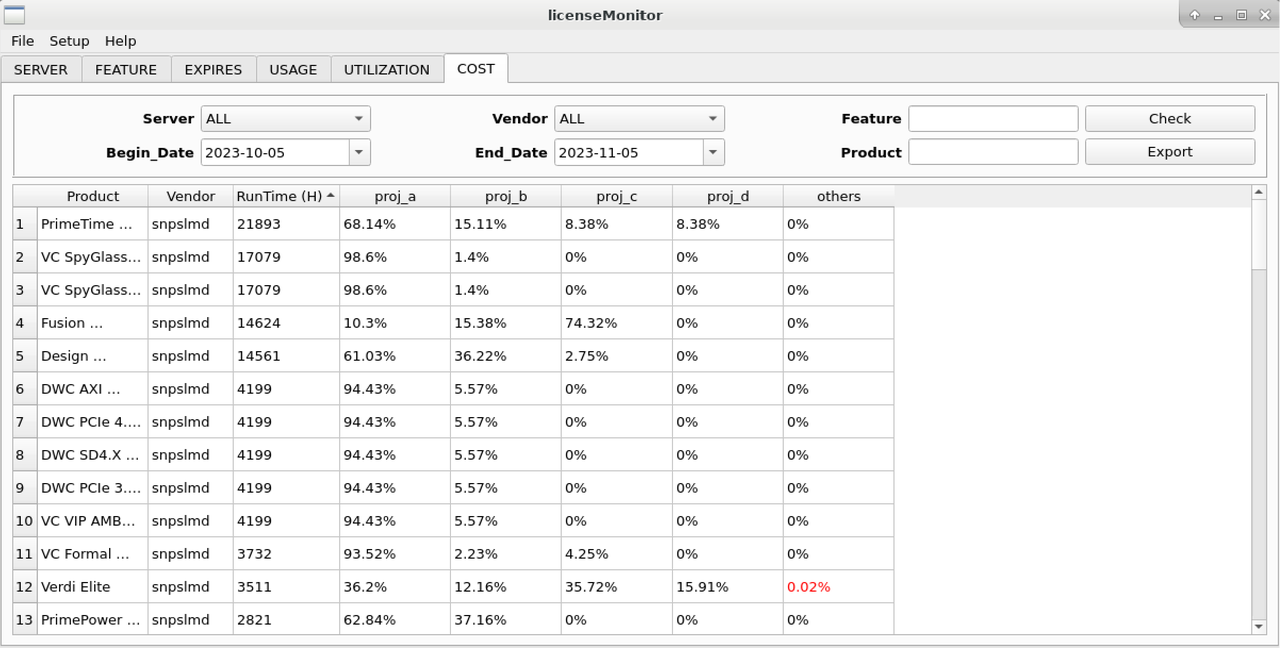
Task: Switch to the FEATURE tab
Action: 125,69
